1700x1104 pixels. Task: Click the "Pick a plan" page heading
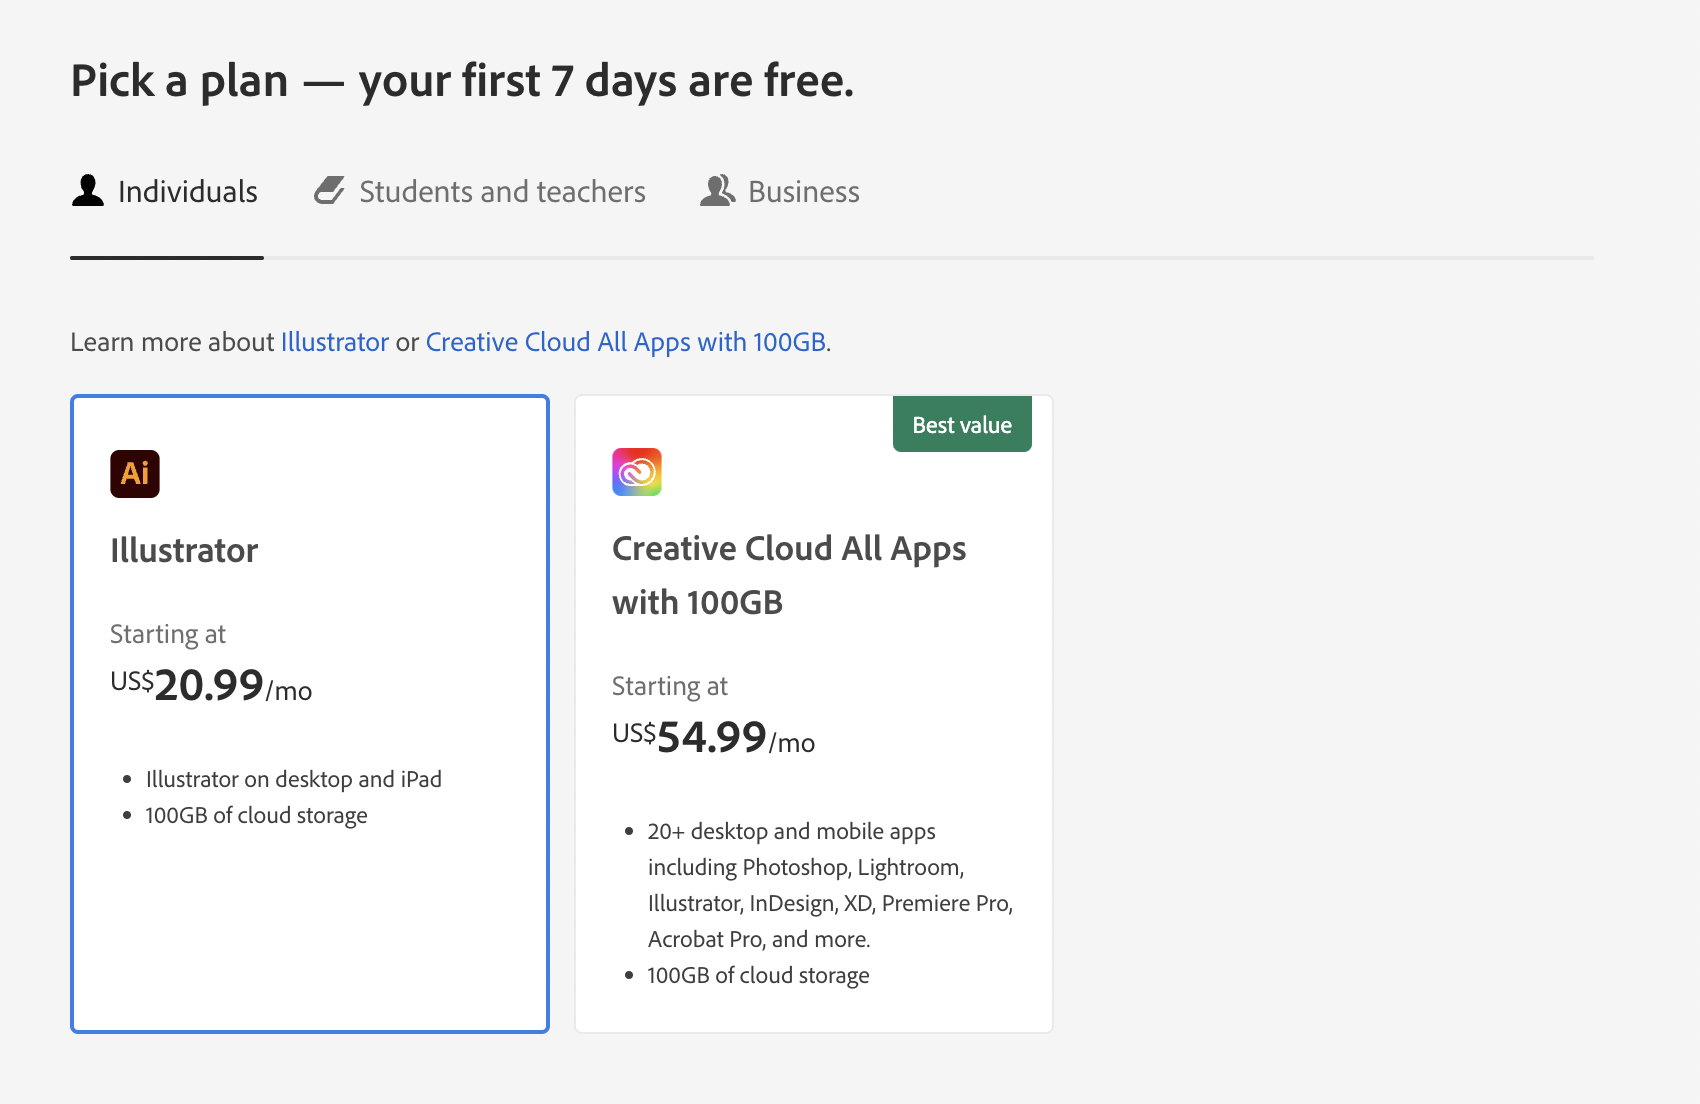pos(462,81)
